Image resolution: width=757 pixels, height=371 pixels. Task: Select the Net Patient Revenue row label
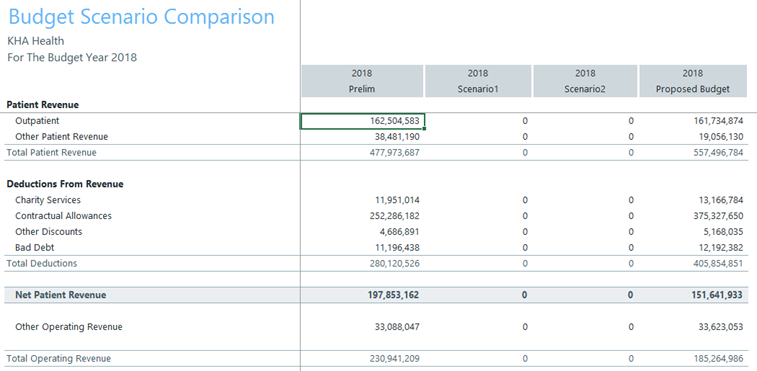coord(60,295)
